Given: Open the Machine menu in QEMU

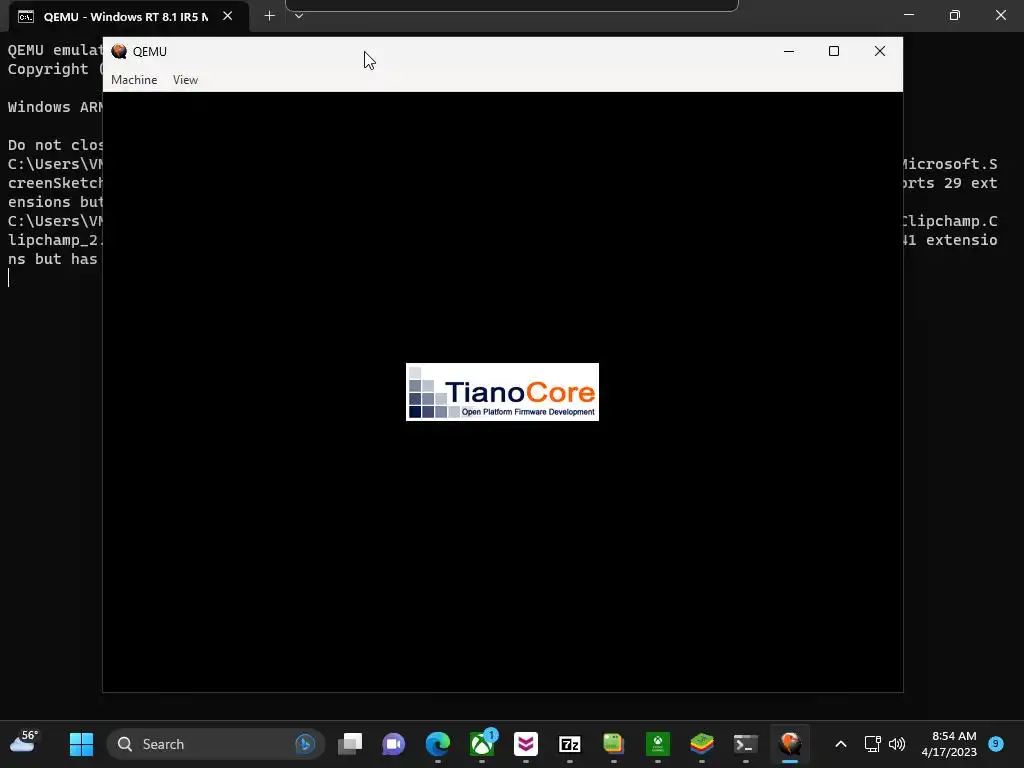Looking at the screenshot, I should coord(134,80).
